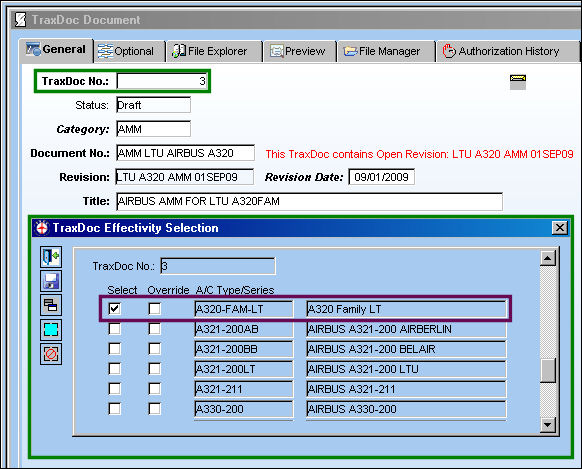Screen dimensions: 582x469
Task: Close the TraxDoc Effectivity Selection window
Action: pos(560,227)
